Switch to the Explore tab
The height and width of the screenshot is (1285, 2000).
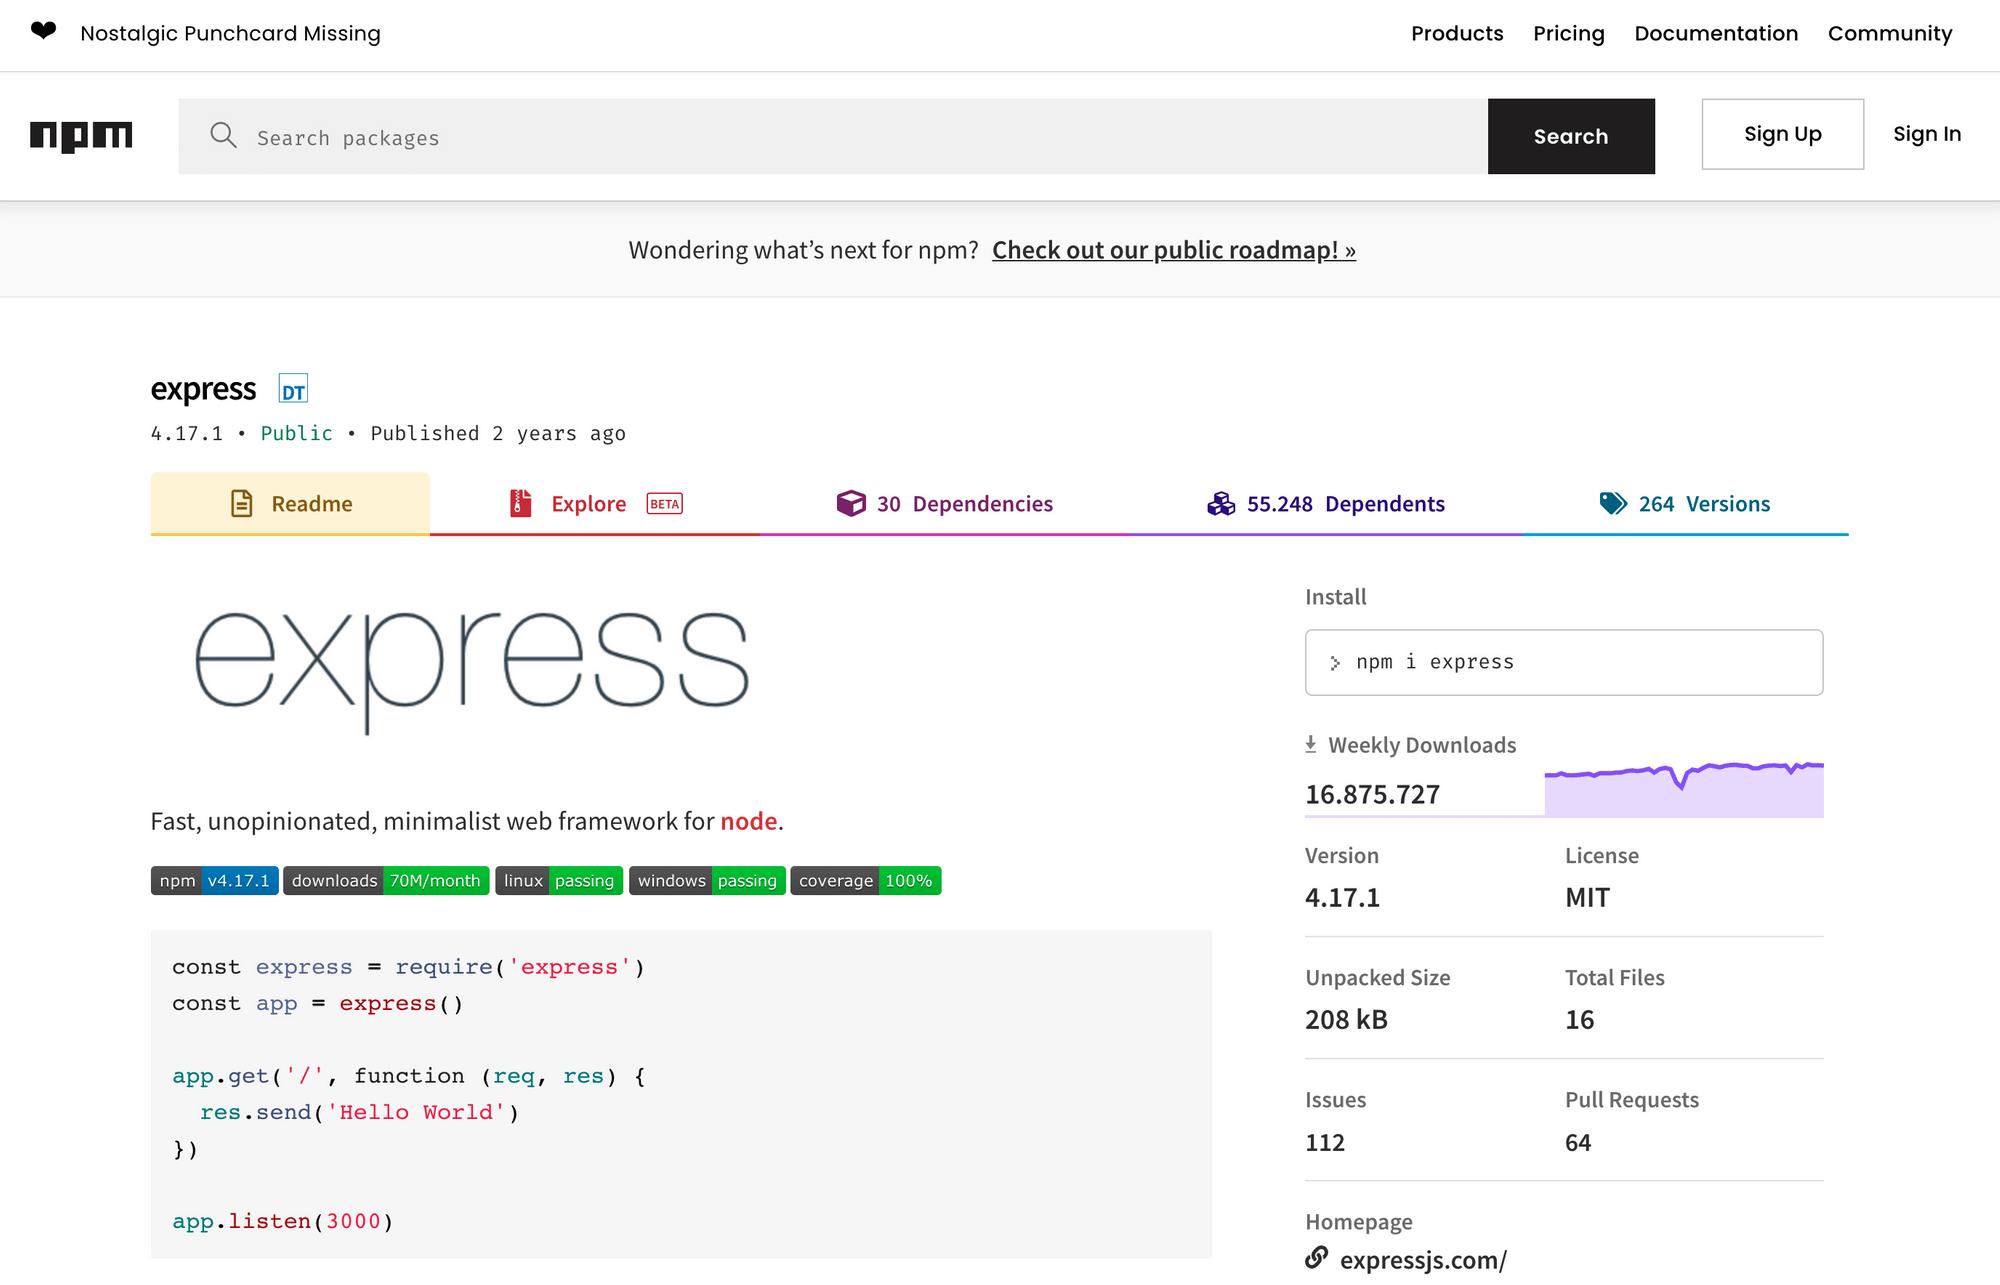pos(588,504)
